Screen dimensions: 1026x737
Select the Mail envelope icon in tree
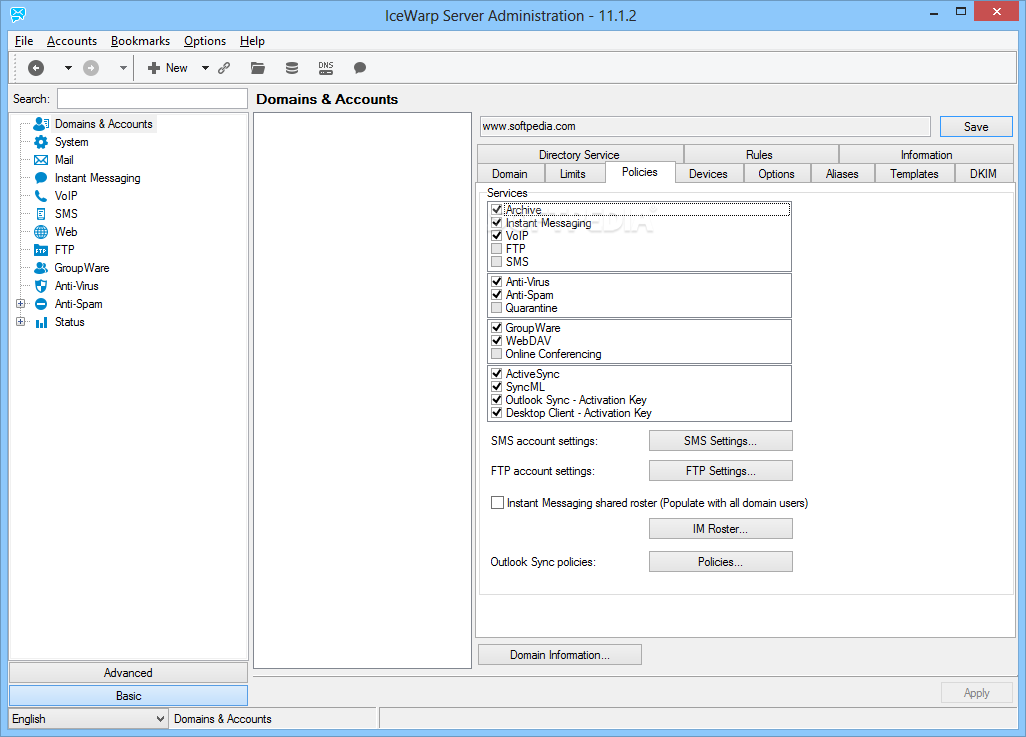[41, 160]
